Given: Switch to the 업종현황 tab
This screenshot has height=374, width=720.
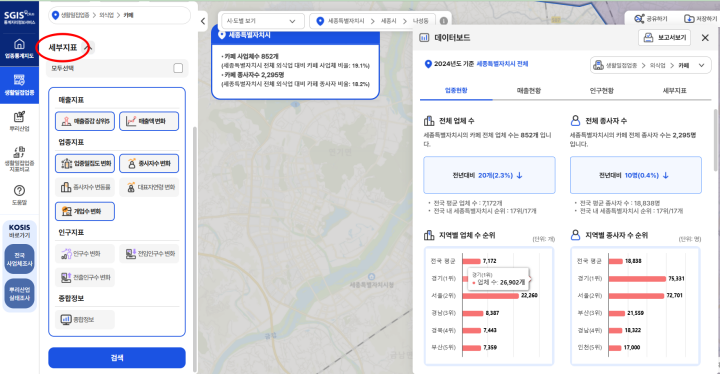Looking at the screenshot, I should (456, 91).
